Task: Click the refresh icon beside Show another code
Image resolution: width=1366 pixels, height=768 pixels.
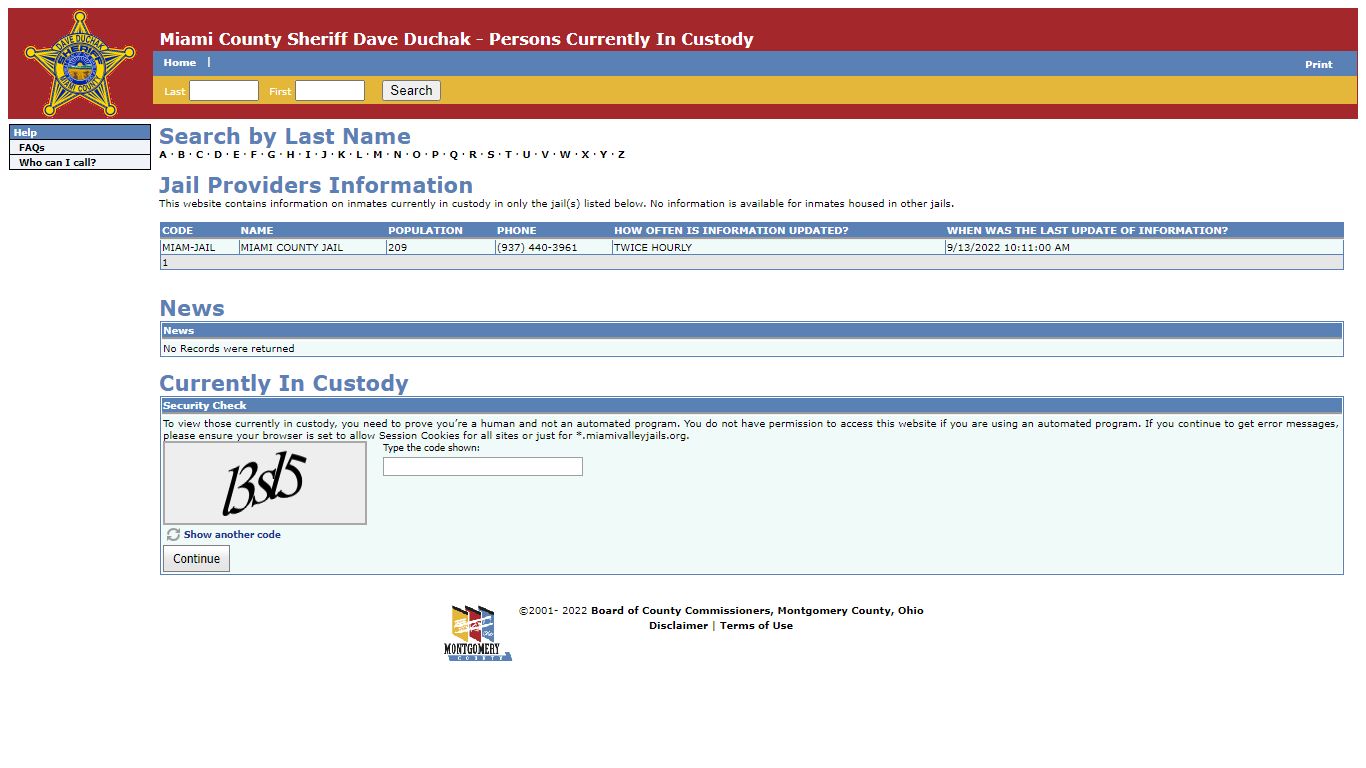Action: pos(173,535)
